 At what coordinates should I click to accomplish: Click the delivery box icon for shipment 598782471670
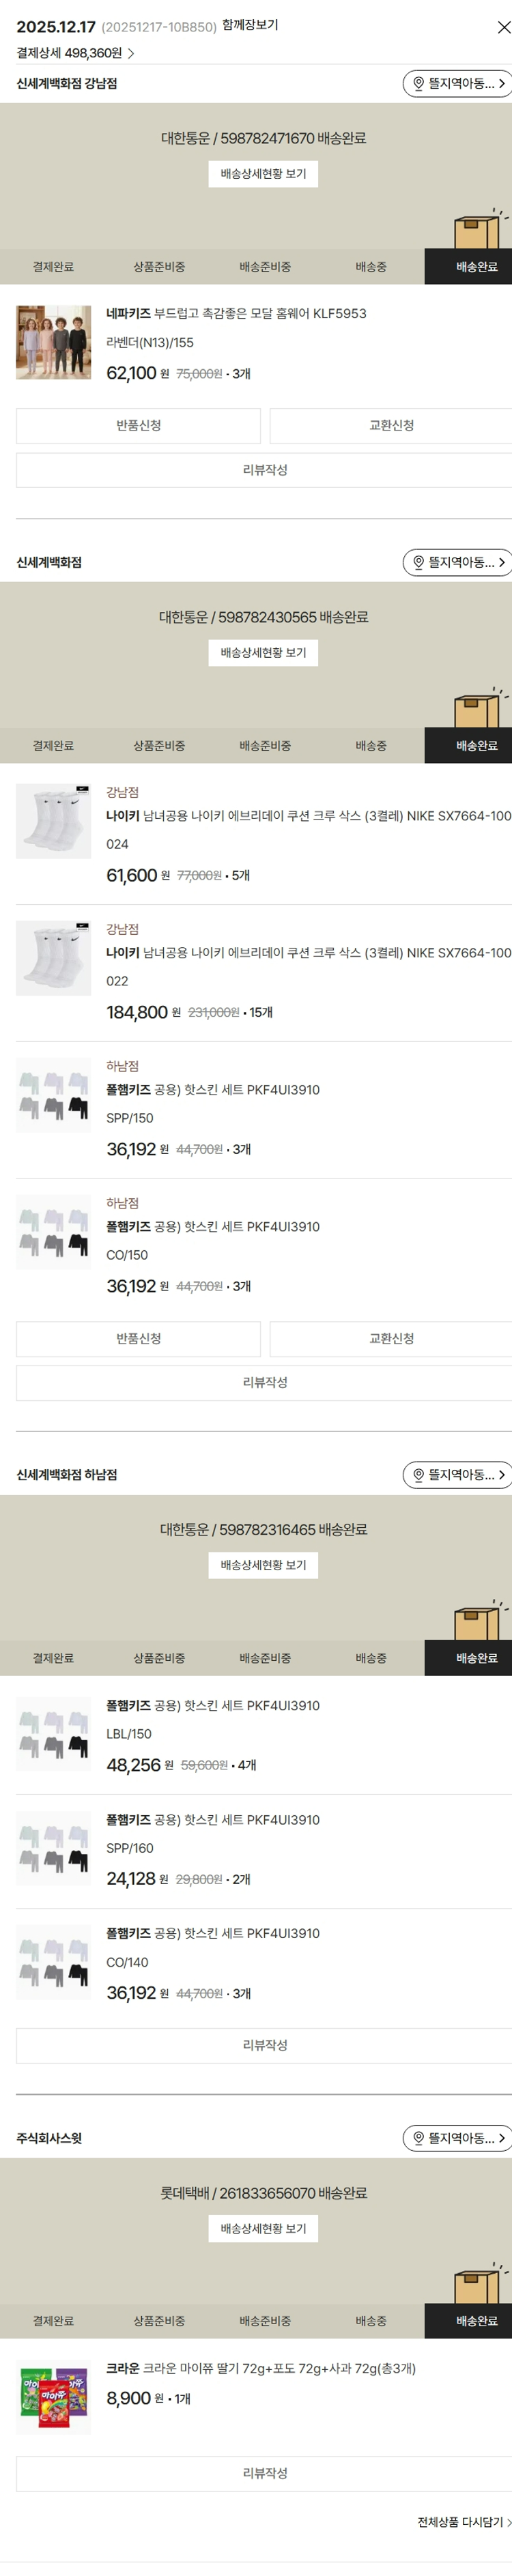476,231
